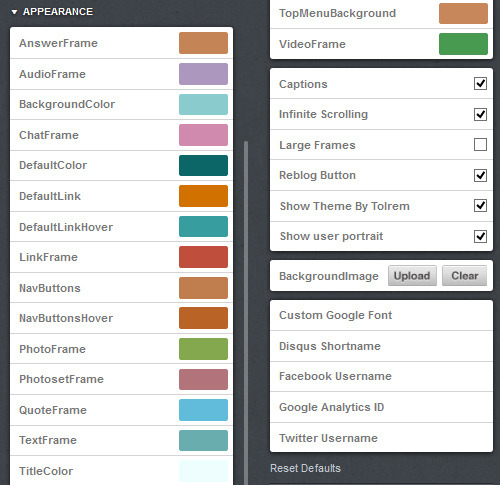500x485 pixels.
Task: Click the Reset Defaults link
Action: pyautogui.click(x=305, y=468)
